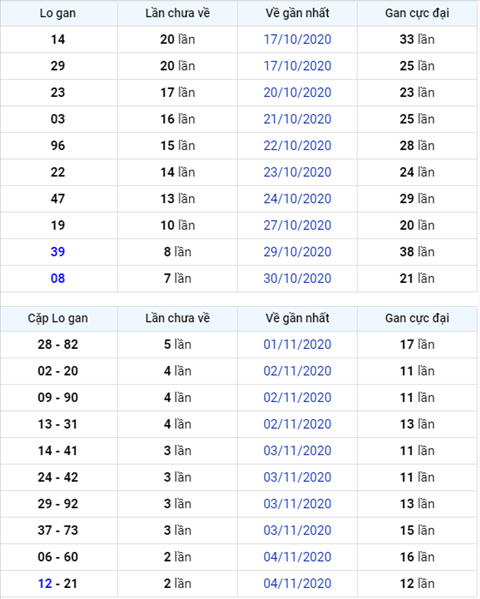The image size is (480, 599).
Task: Open the 02/11/2020 link for pair 13 - 31
Action: pos(297,424)
